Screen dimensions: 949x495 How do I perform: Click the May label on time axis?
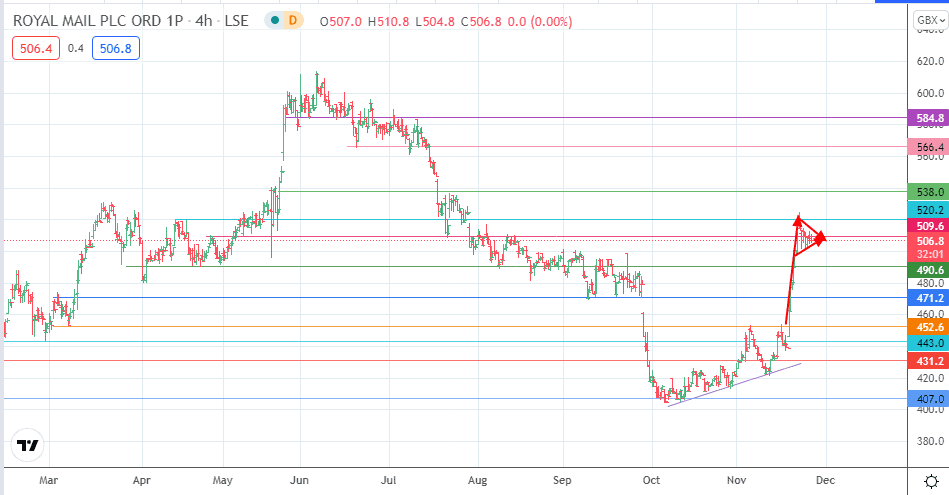[x=222, y=480]
